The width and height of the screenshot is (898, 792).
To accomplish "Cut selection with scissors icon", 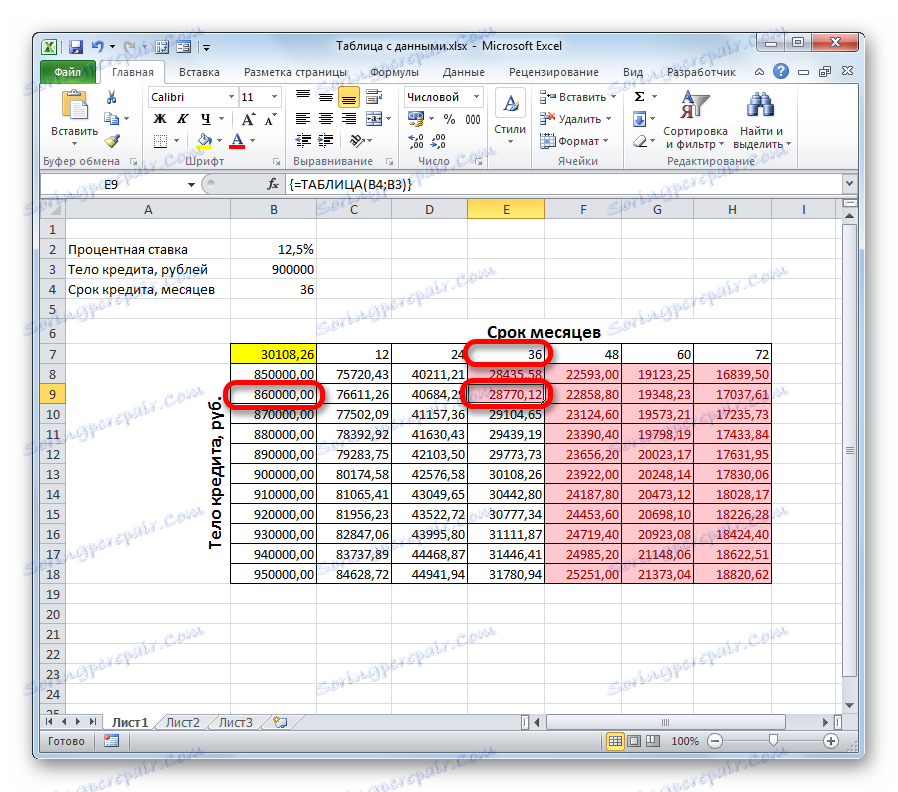I will point(112,97).
